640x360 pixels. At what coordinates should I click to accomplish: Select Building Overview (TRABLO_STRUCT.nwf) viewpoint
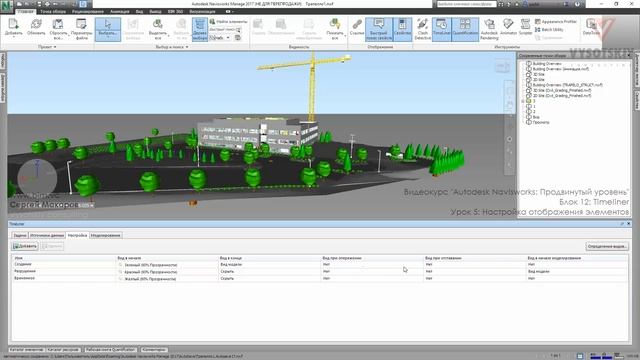[x=567, y=85]
